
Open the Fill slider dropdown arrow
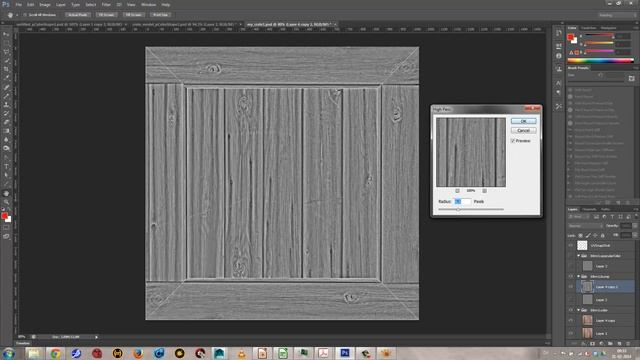pos(635,236)
